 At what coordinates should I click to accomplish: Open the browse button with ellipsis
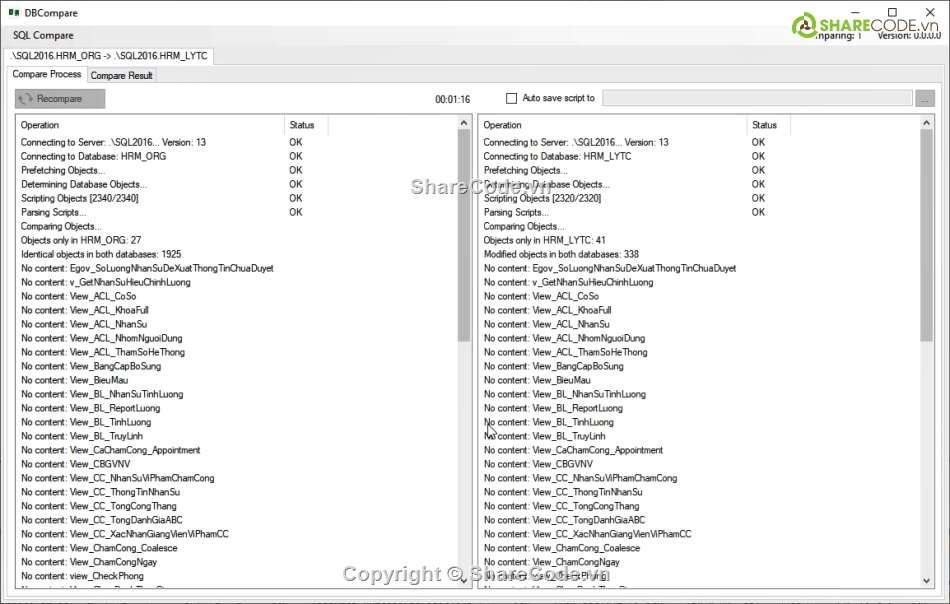click(x=925, y=98)
